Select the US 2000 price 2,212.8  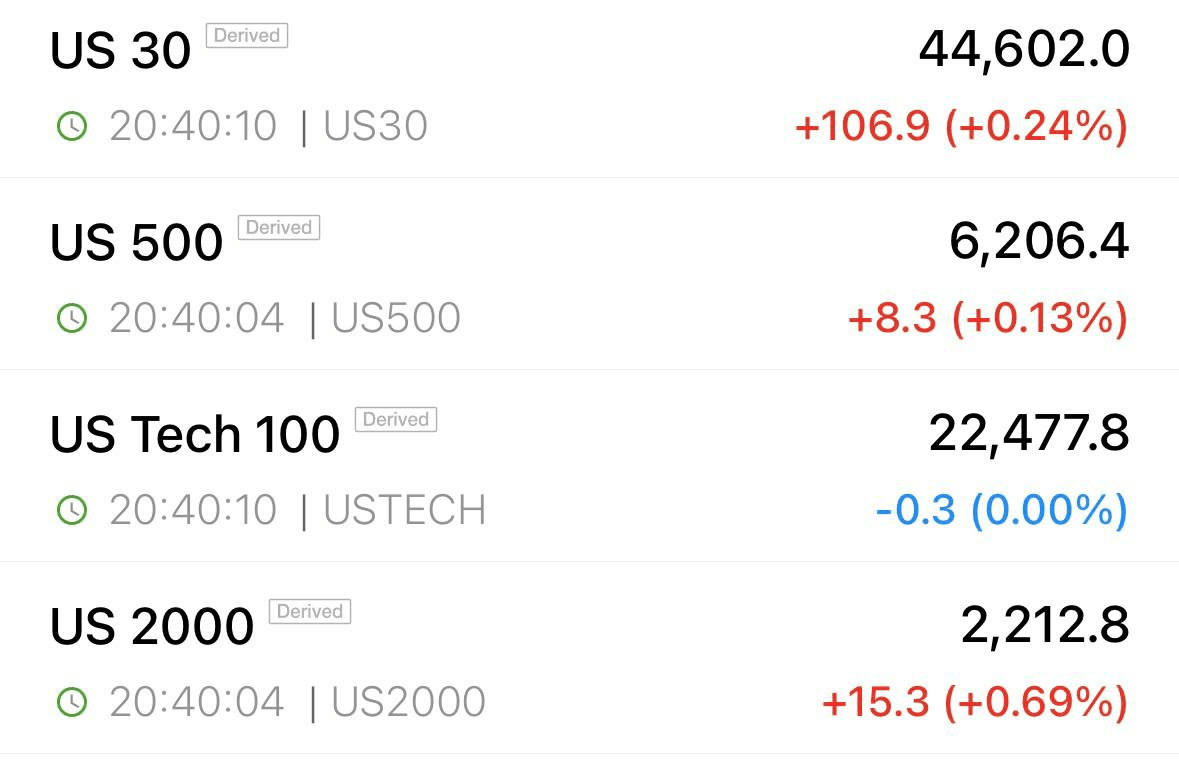[1045, 626]
